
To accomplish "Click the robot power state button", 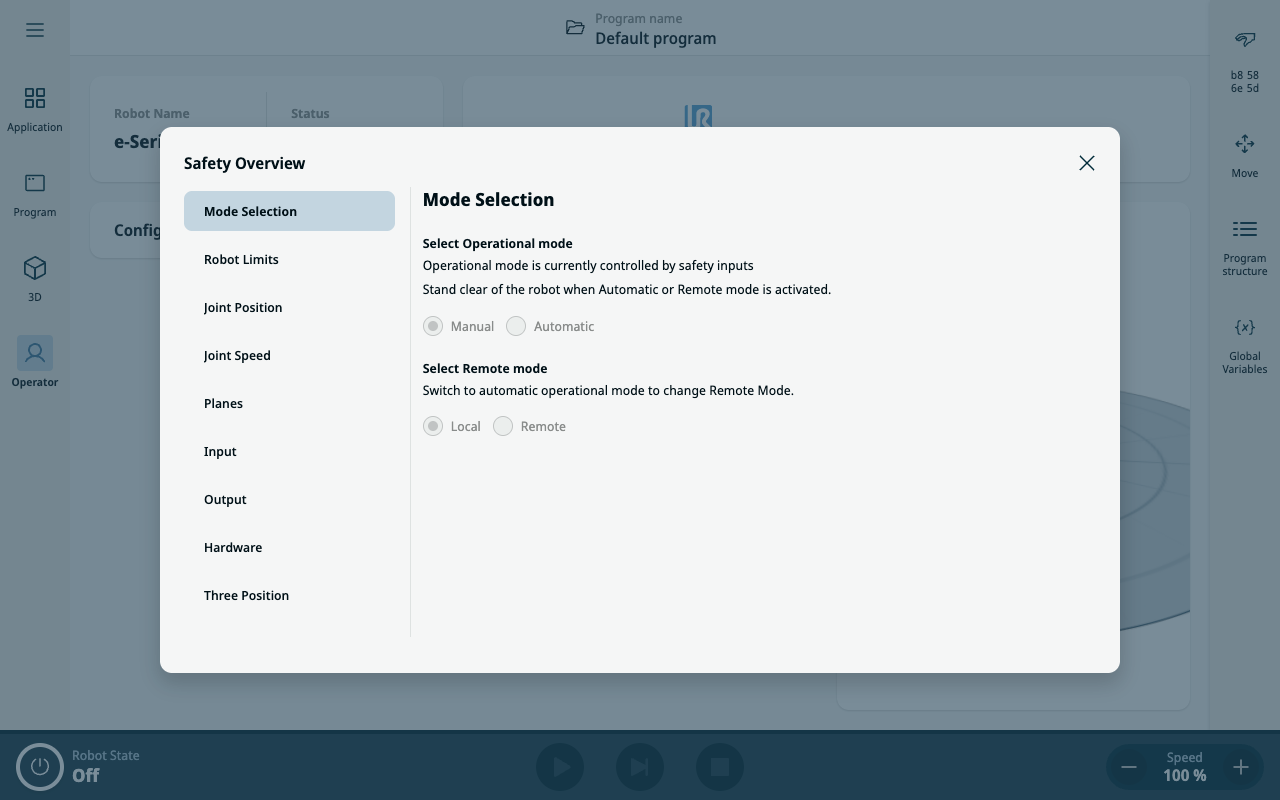I will pyautogui.click(x=40, y=767).
